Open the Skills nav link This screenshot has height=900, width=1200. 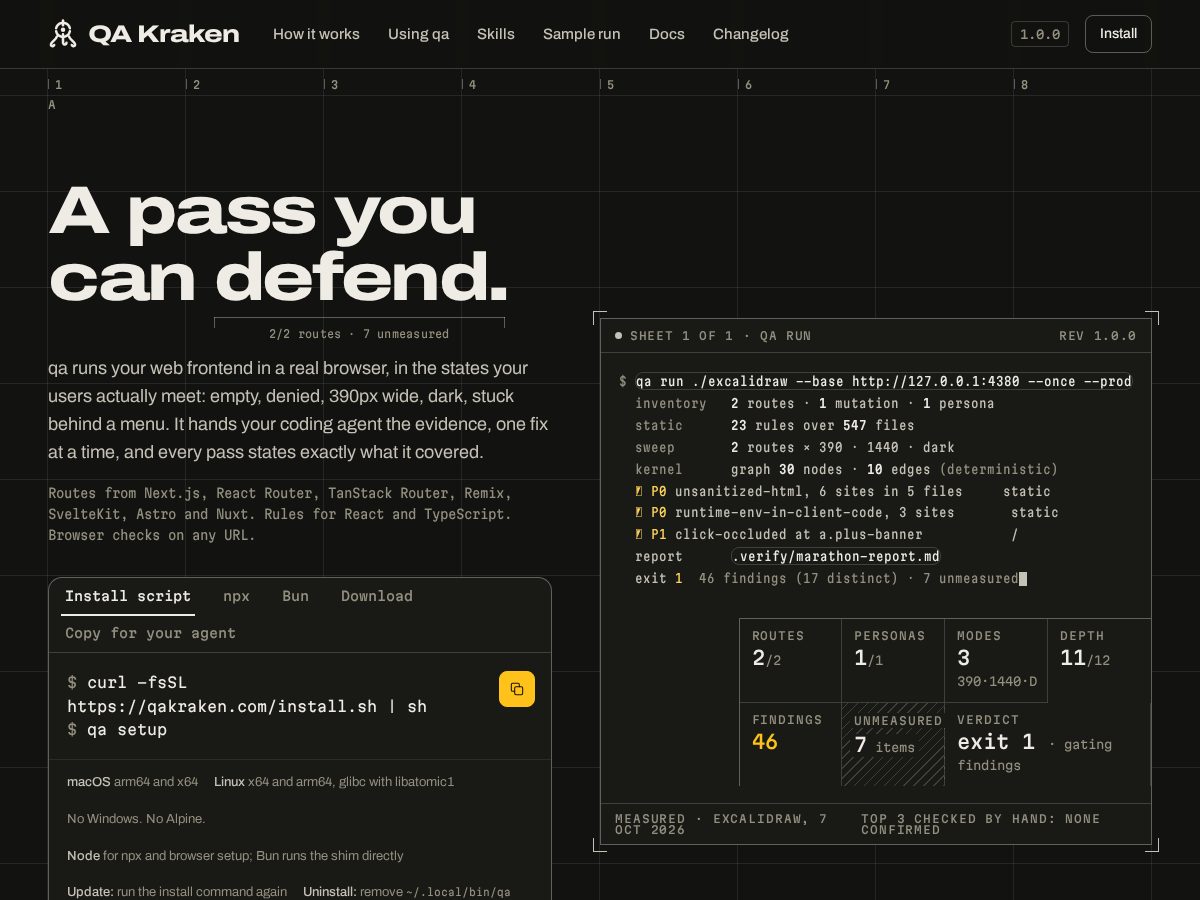496,34
